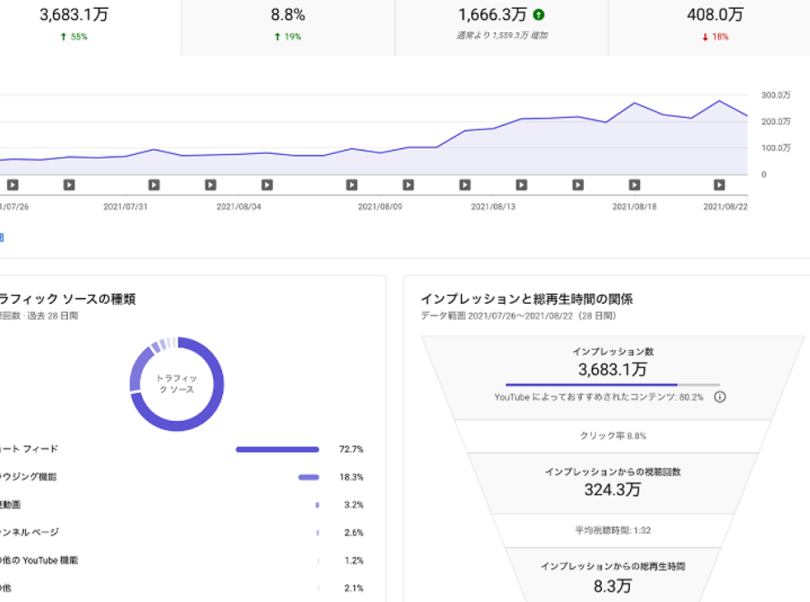Click the クリック率 8.8% funnel section

[613, 436]
